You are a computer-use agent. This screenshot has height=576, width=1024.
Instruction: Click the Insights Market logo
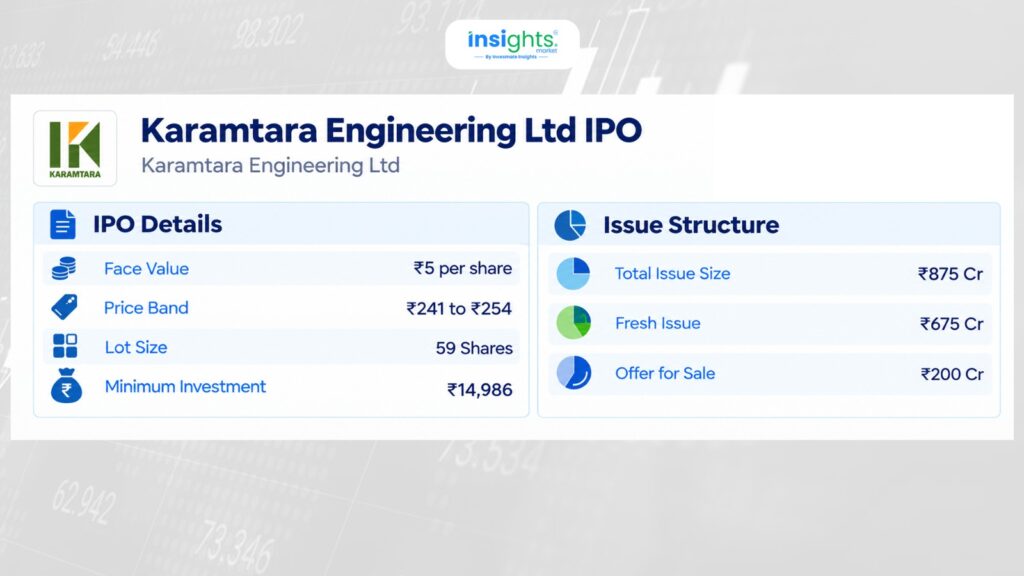(x=513, y=44)
